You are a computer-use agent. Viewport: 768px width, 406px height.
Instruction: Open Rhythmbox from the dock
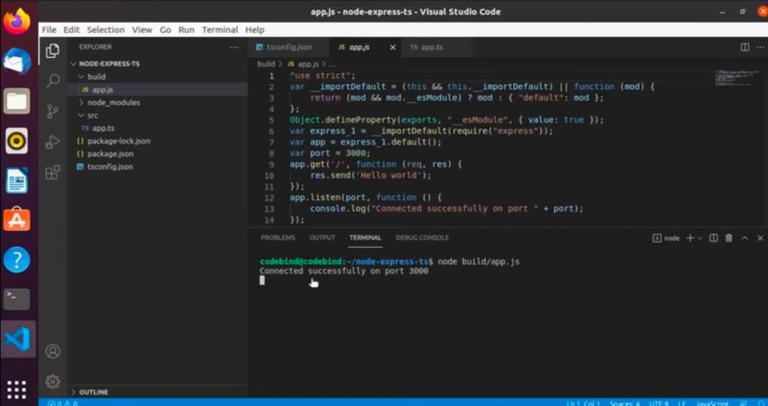(17, 141)
